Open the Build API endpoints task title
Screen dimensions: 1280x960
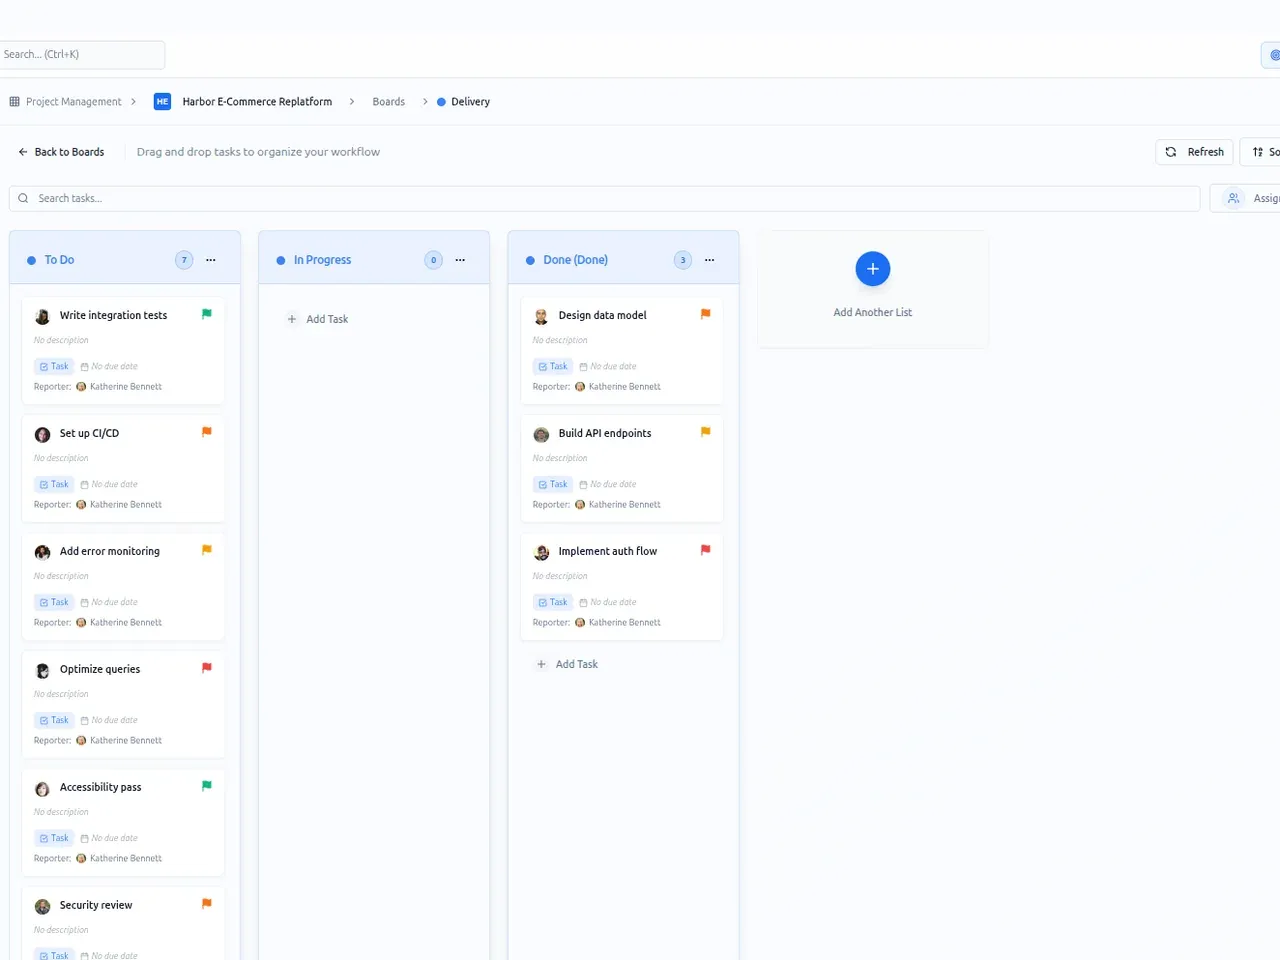pyautogui.click(x=605, y=433)
